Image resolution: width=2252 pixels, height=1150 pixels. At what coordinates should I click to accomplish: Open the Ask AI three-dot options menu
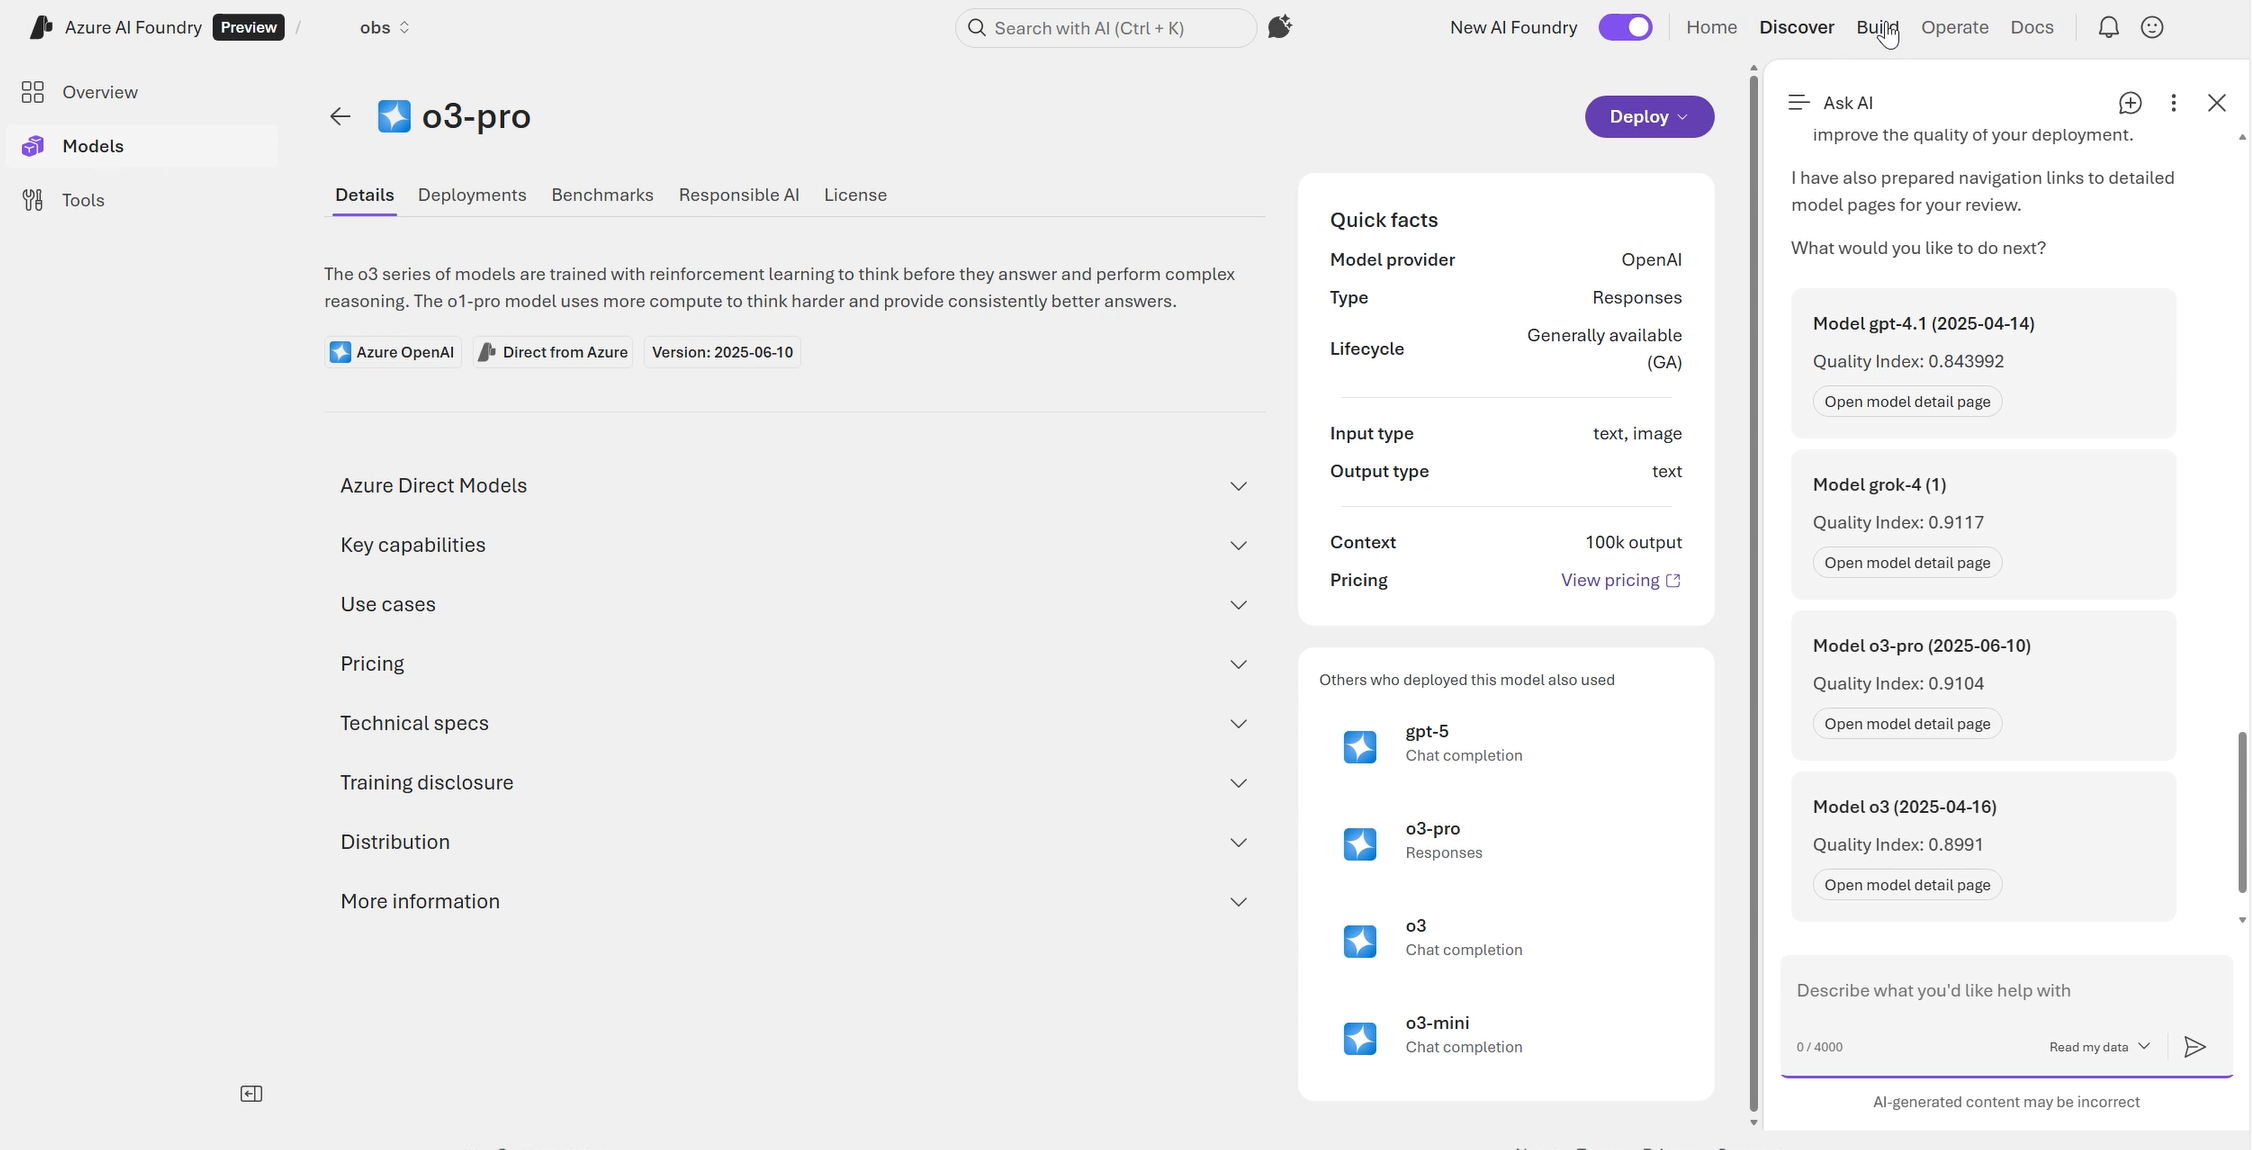(2172, 102)
